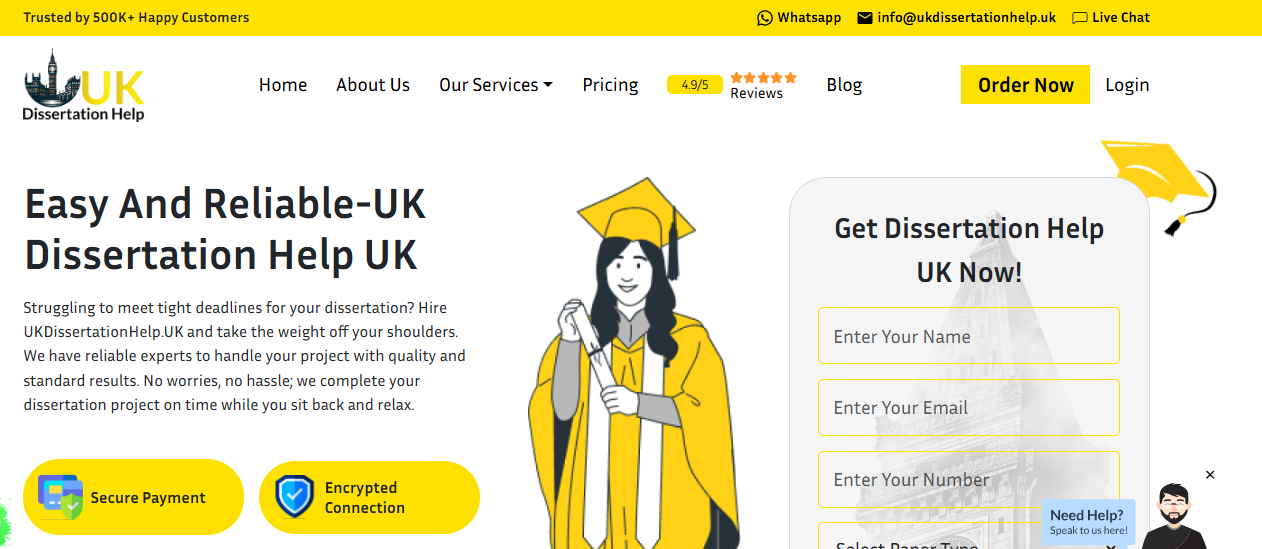Viewport: 1262px width, 549px height.
Task: Open the About Us page
Action: pos(373,85)
